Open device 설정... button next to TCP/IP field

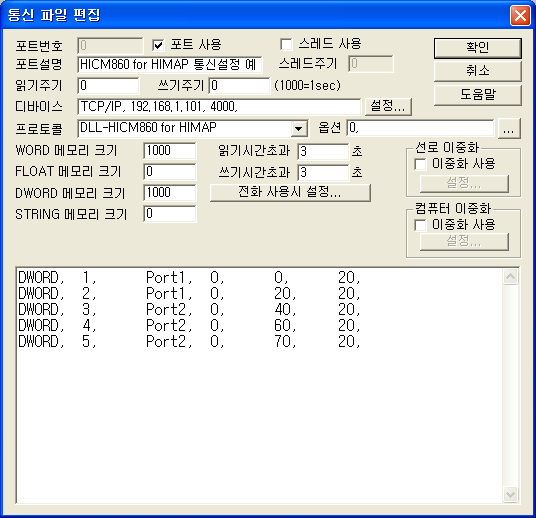click(x=388, y=106)
